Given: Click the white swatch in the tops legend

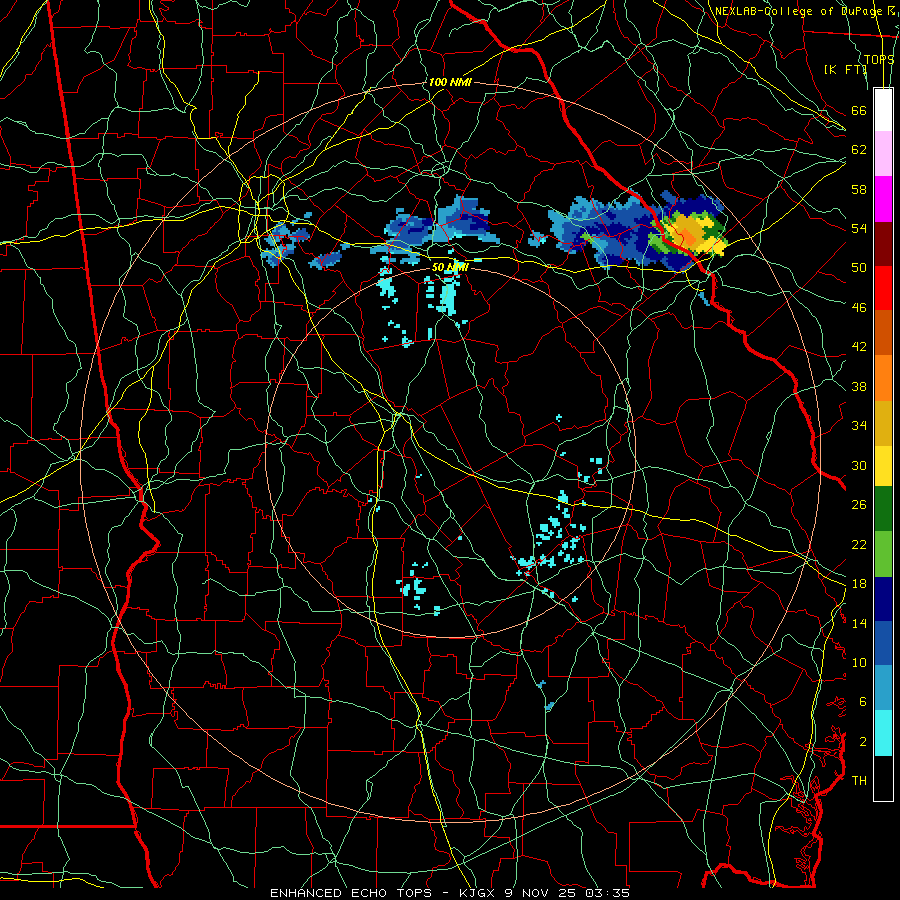Looking at the screenshot, I should (x=883, y=110).
